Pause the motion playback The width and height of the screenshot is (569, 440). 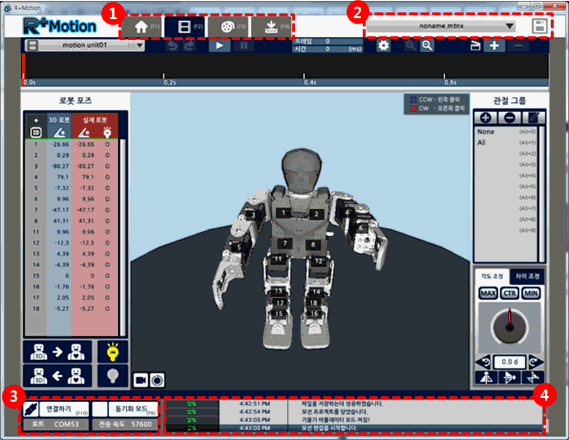(243, 46)
